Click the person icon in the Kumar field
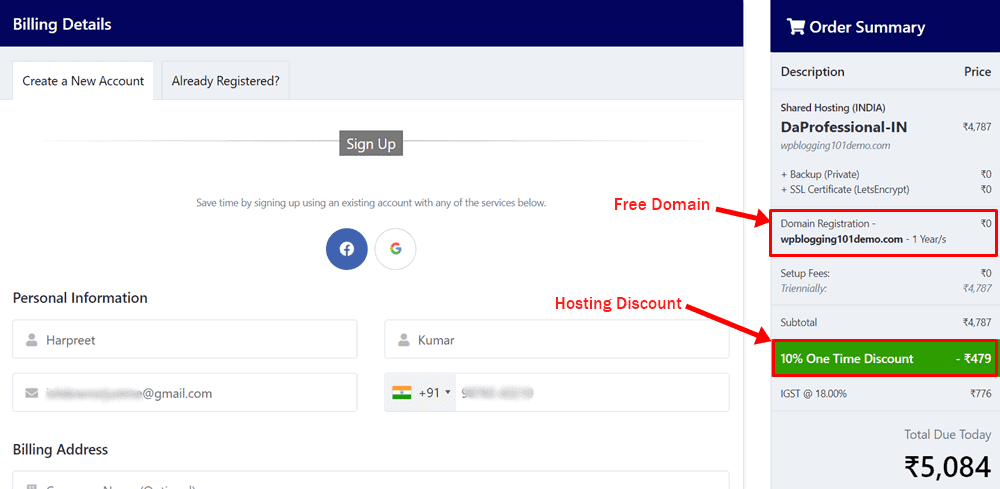Image resolution: width=1000 pixels, height=489 pixels. (402, 340)
